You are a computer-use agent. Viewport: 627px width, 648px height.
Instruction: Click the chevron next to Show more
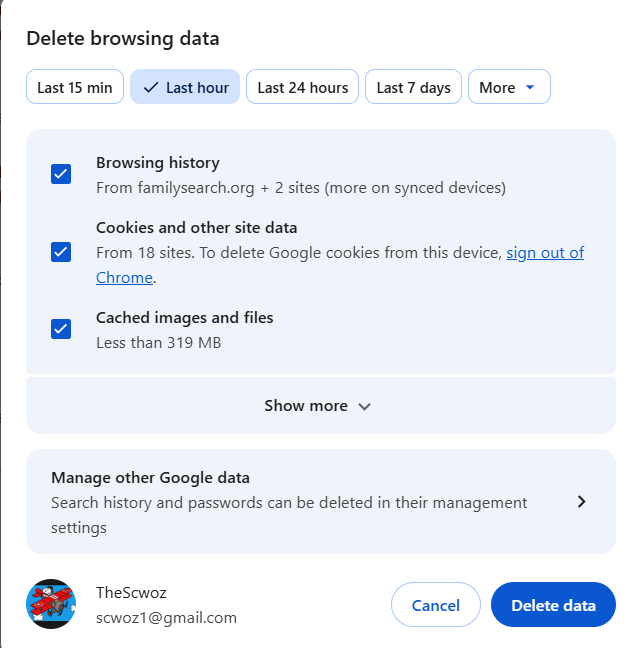click(x=365, y=407)
